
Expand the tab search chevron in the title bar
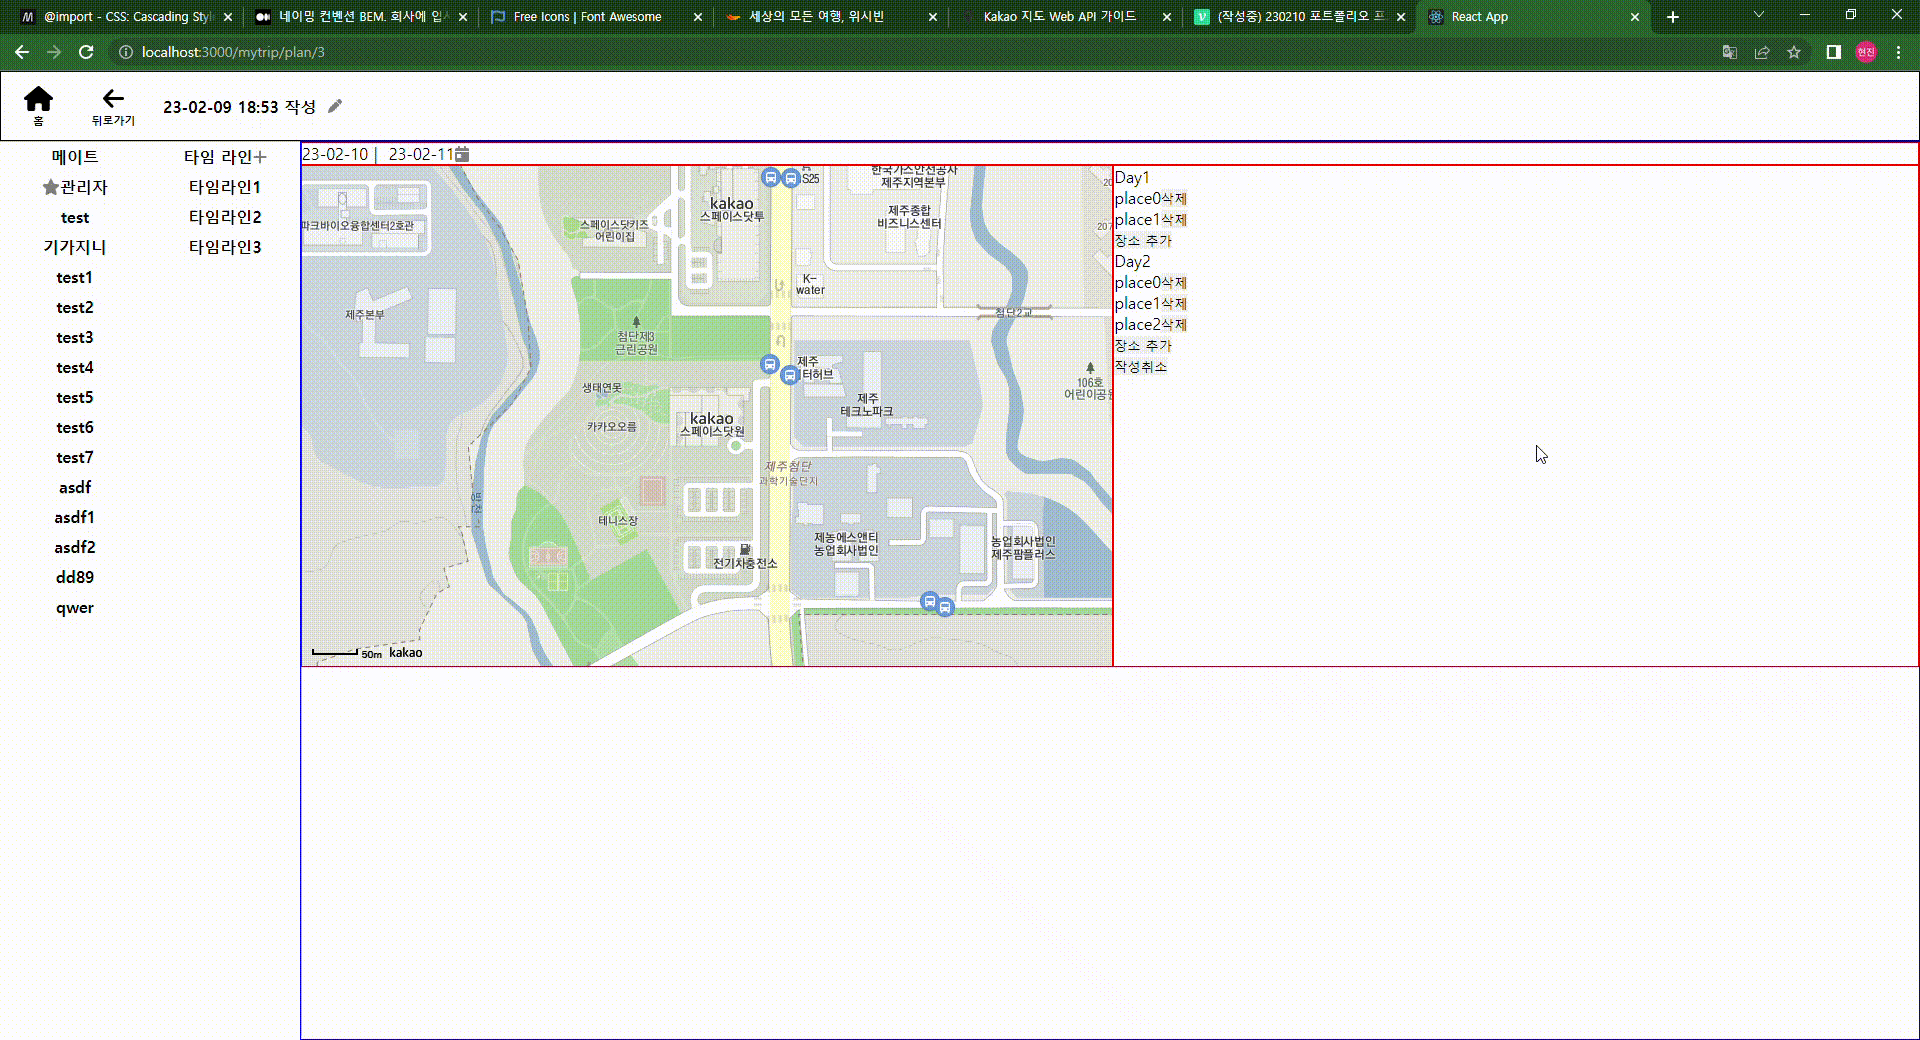click(1759, 15)
